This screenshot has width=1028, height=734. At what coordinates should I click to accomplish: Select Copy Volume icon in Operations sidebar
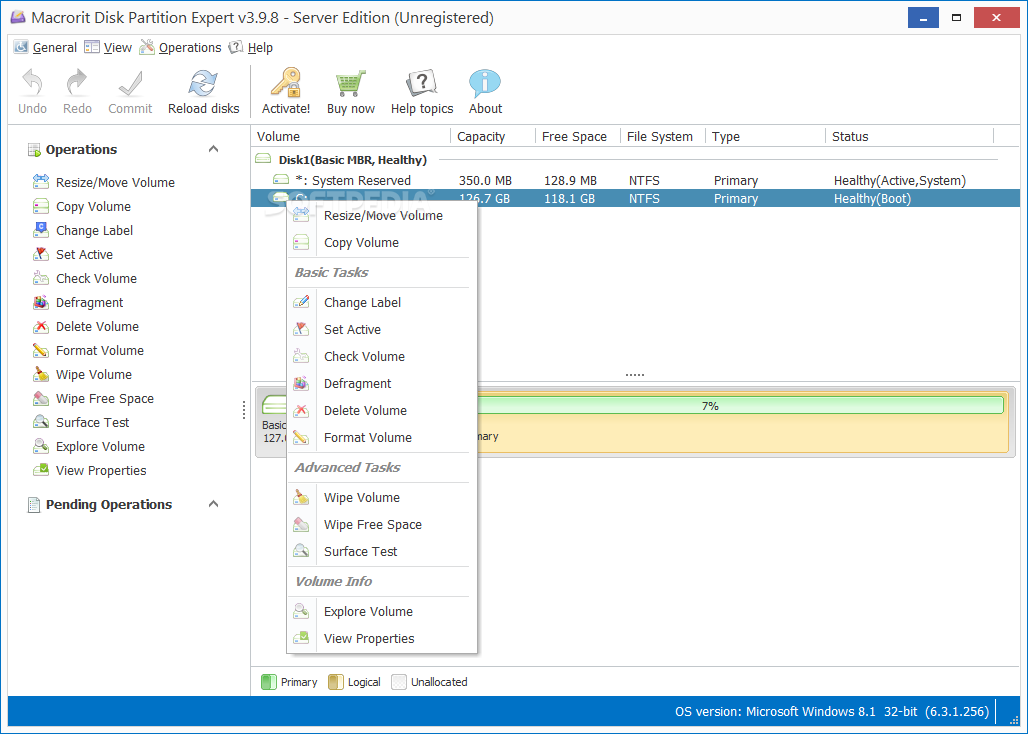coord(41,206)
